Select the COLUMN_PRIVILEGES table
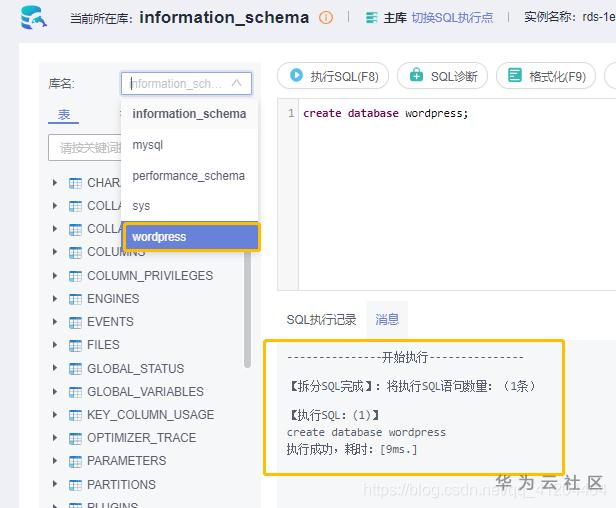The image size is (616, 508). pyautogui.click(x=150, y=276)
